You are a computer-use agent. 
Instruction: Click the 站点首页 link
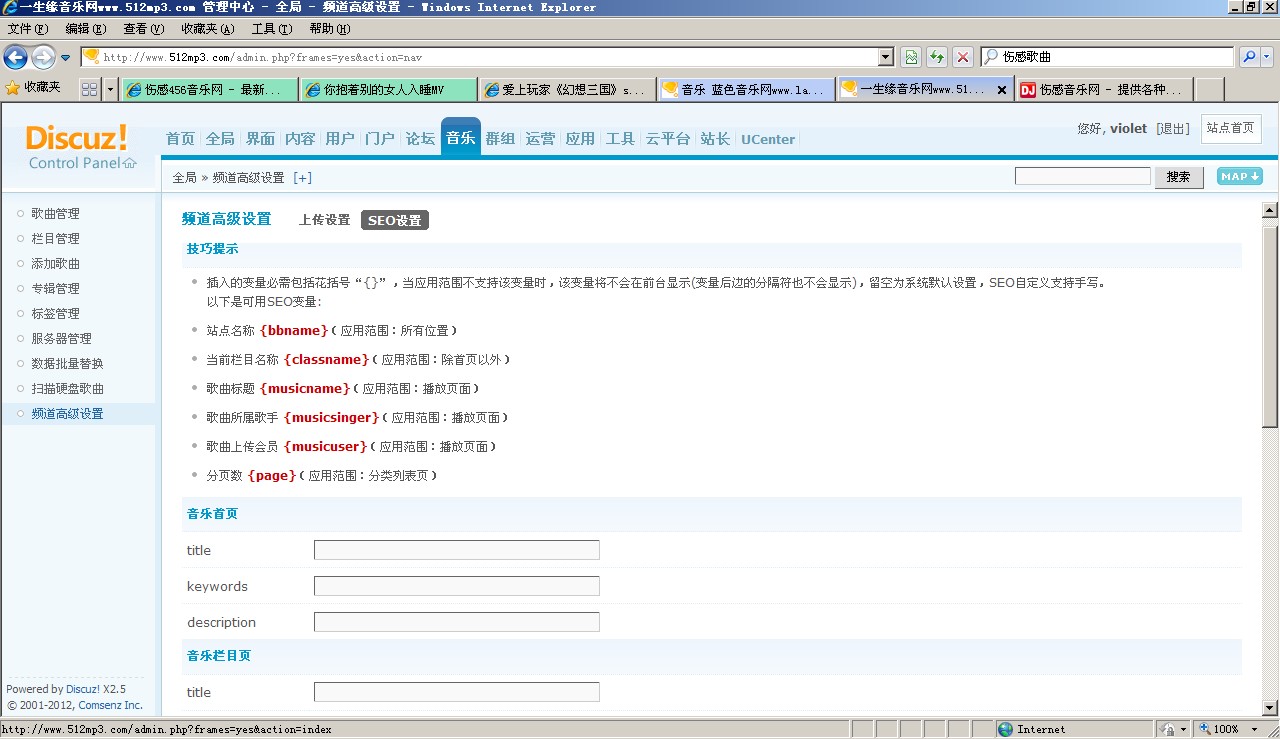tap(1231, 128)
